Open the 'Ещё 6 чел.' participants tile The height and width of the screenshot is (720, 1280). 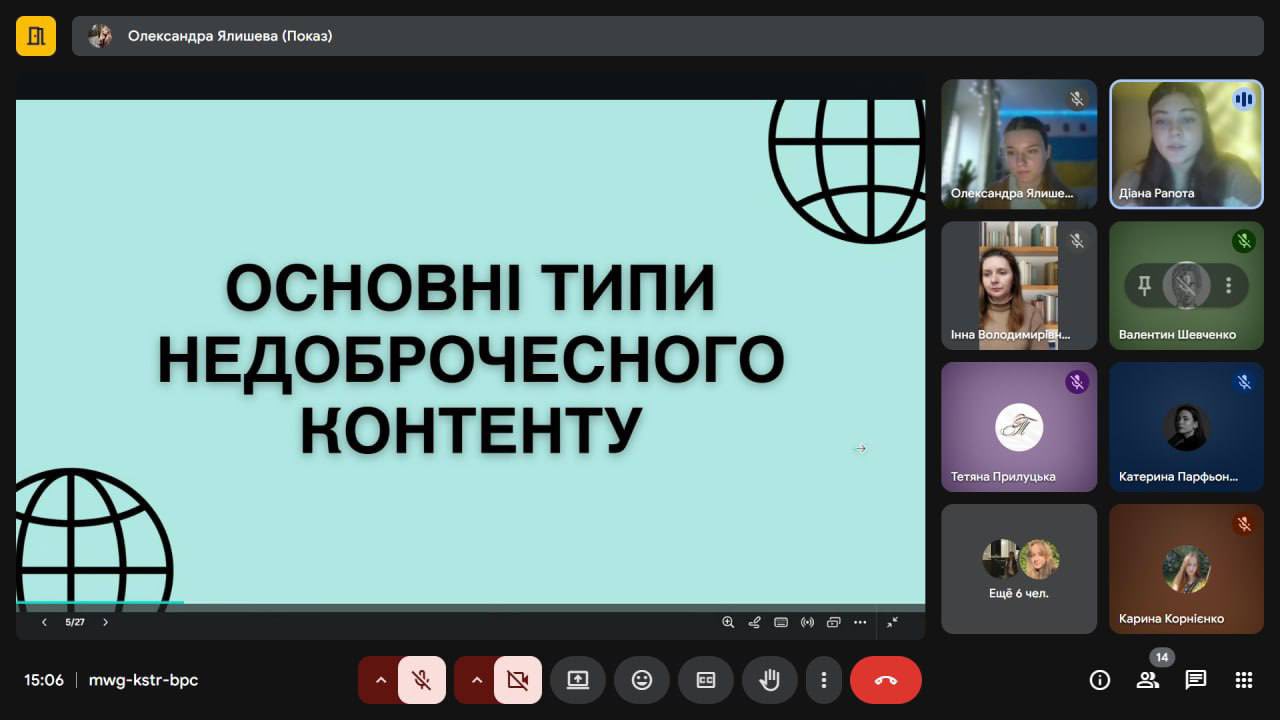tap(1018, 568)
